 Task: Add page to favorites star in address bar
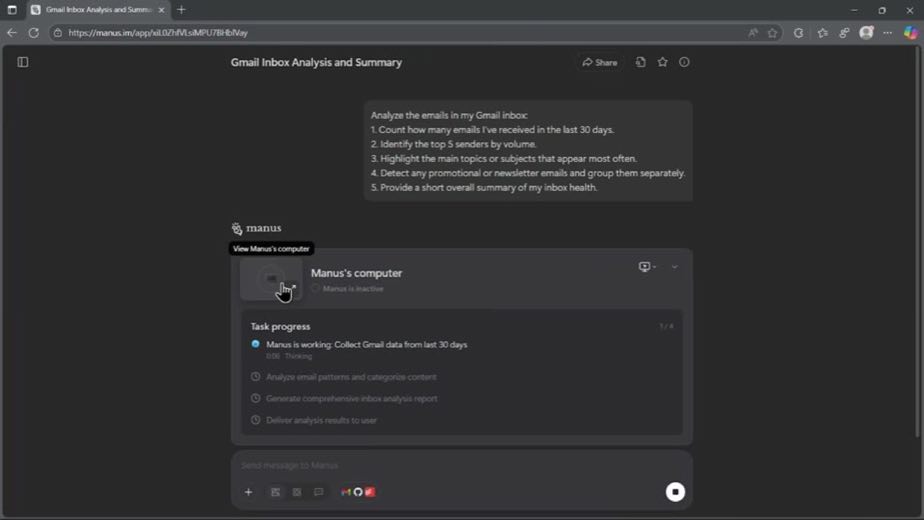[773, 33]
